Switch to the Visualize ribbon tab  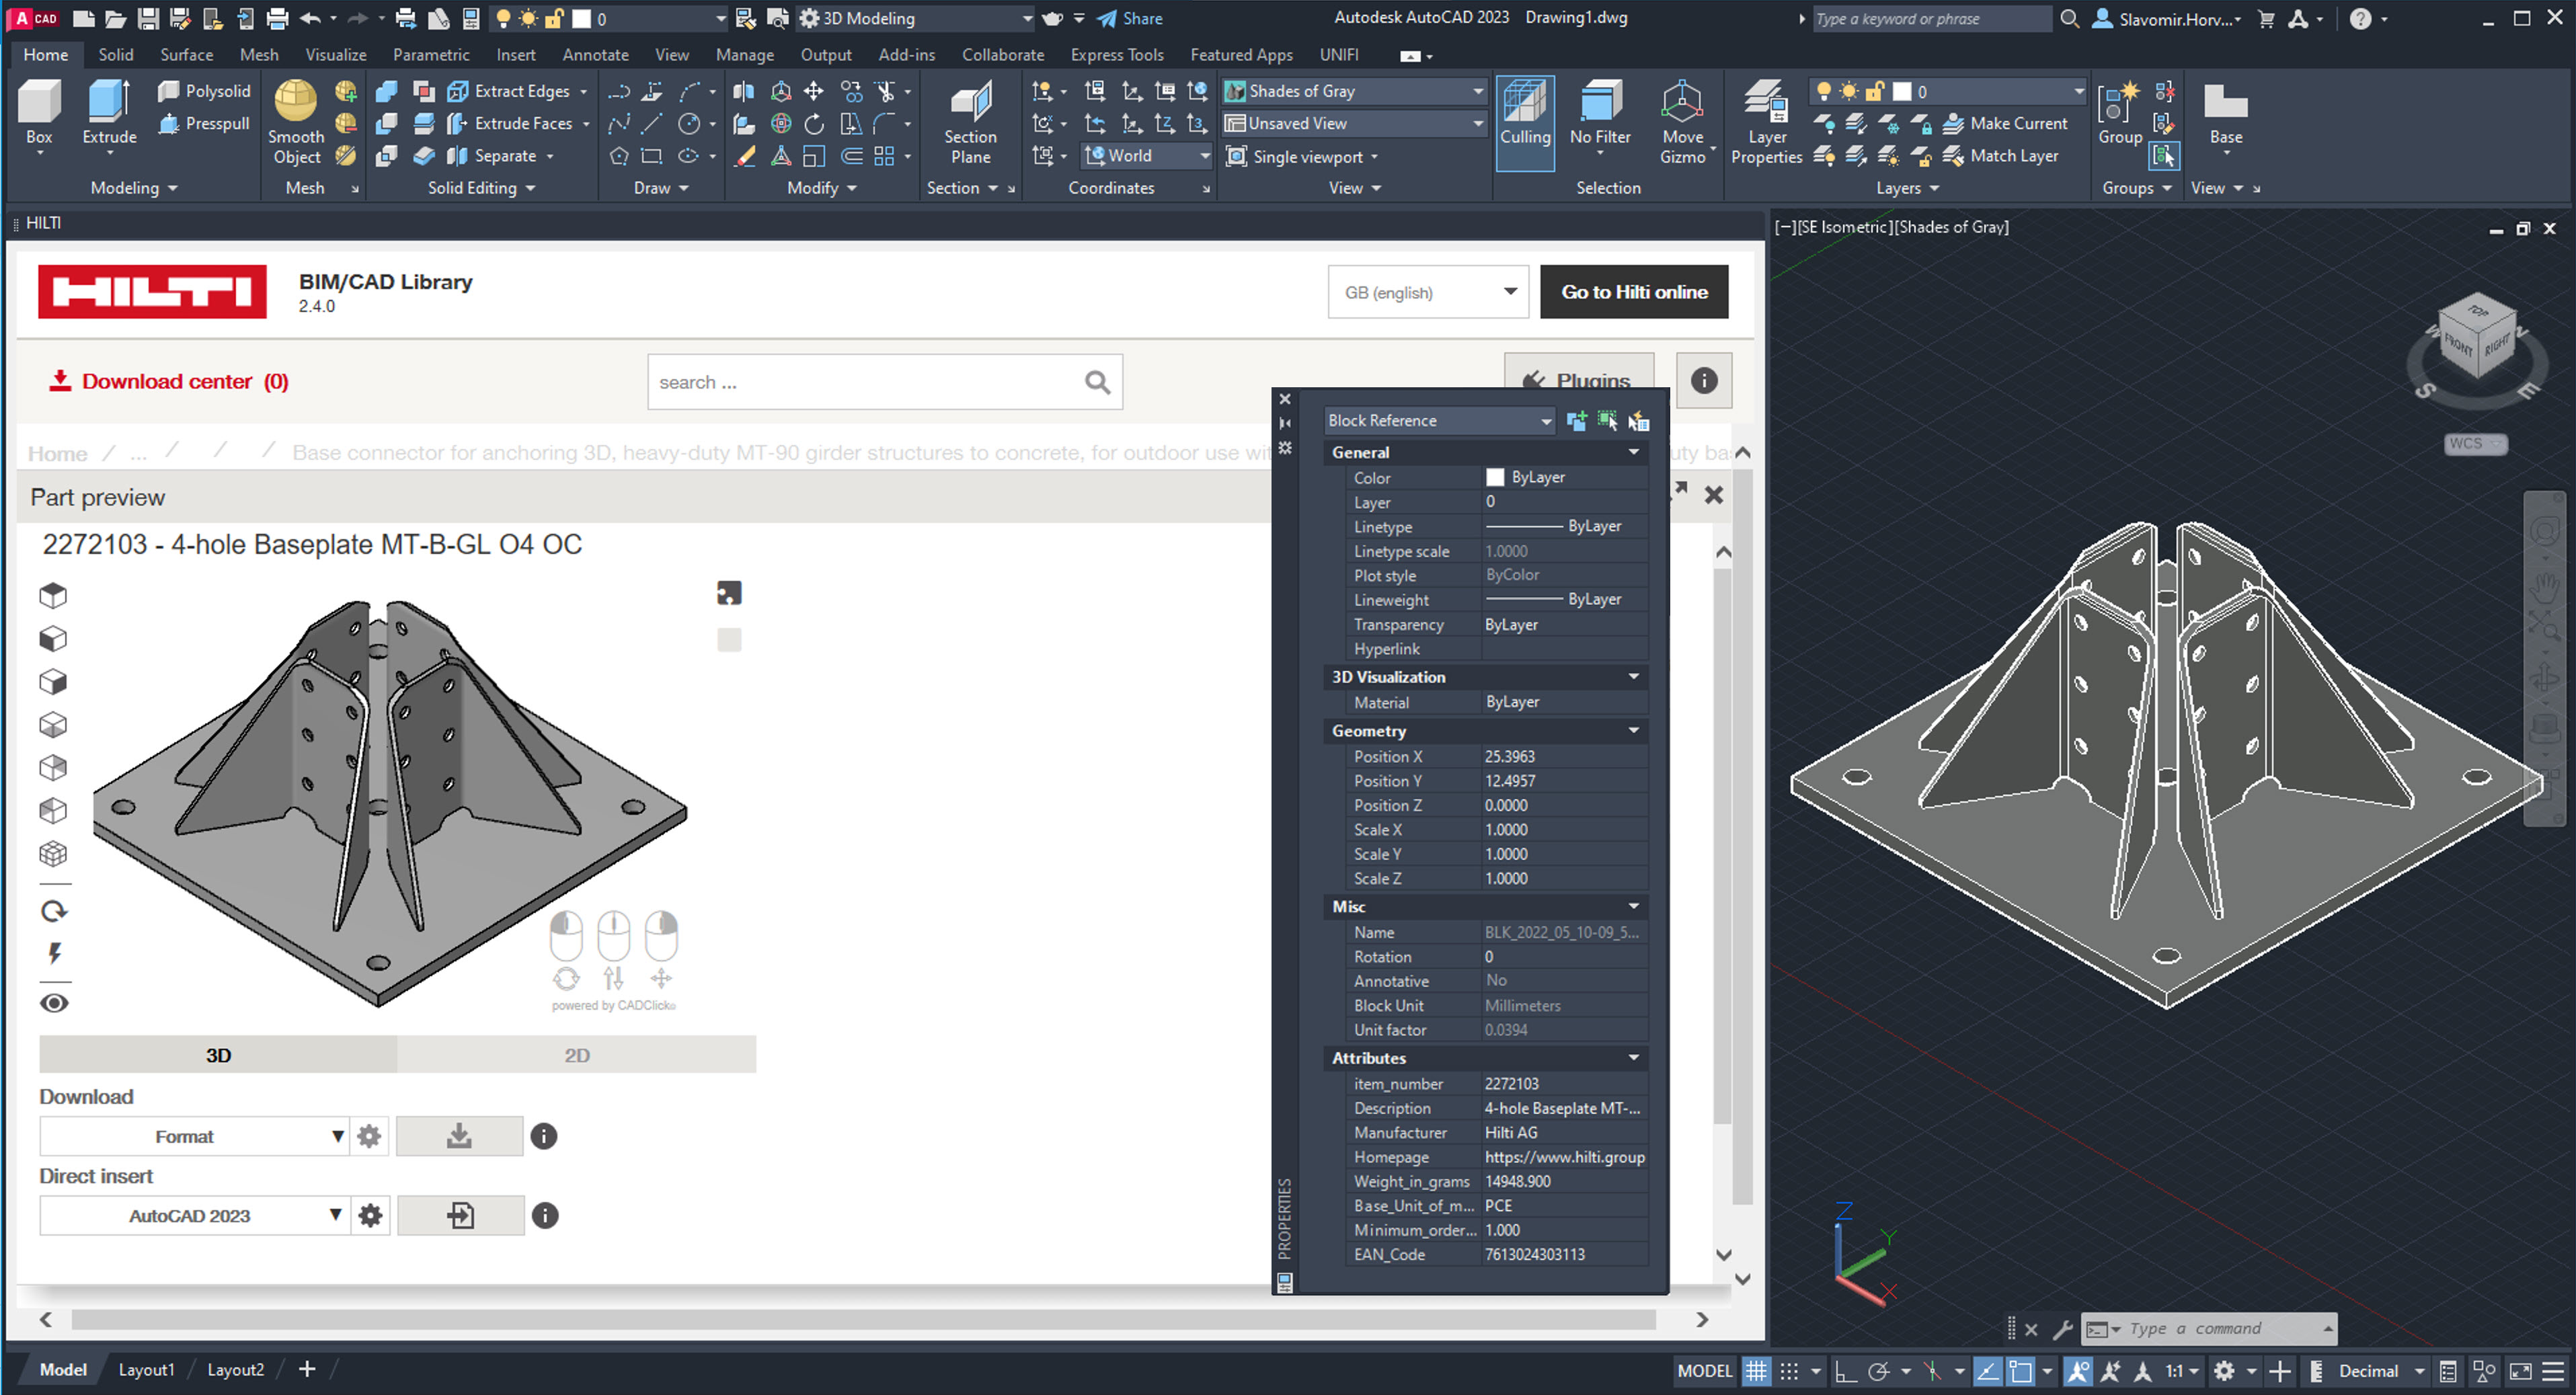coord(335,55)
